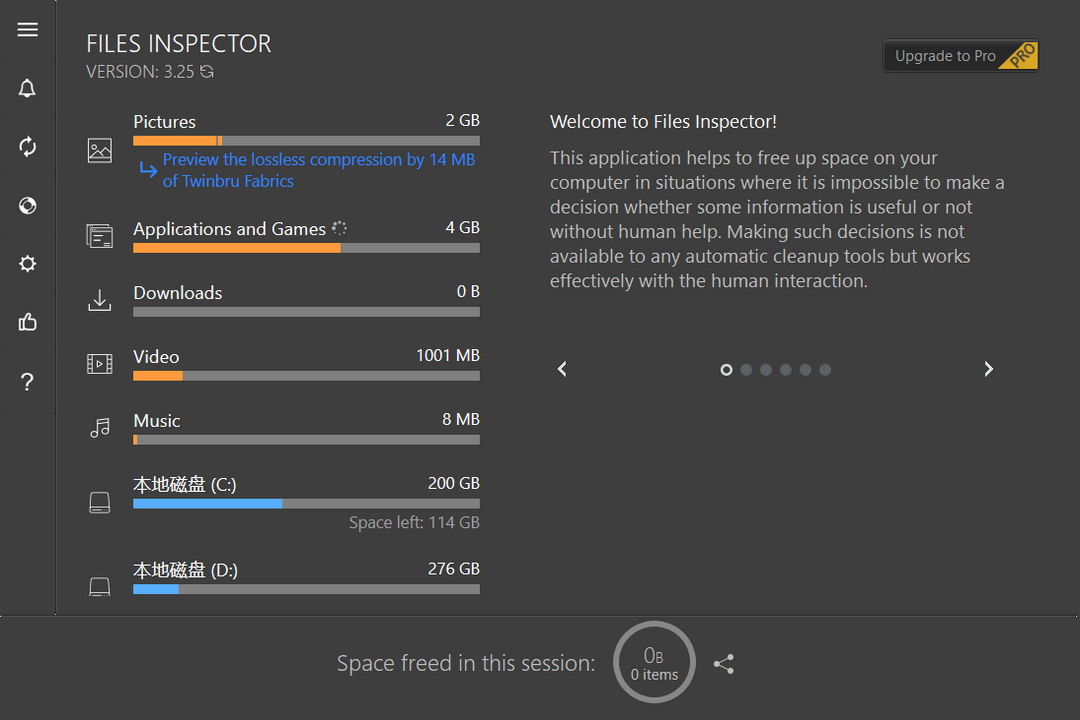Open the Pictures category
Viewport: 1080px width, 720px height.
(165, 122)
